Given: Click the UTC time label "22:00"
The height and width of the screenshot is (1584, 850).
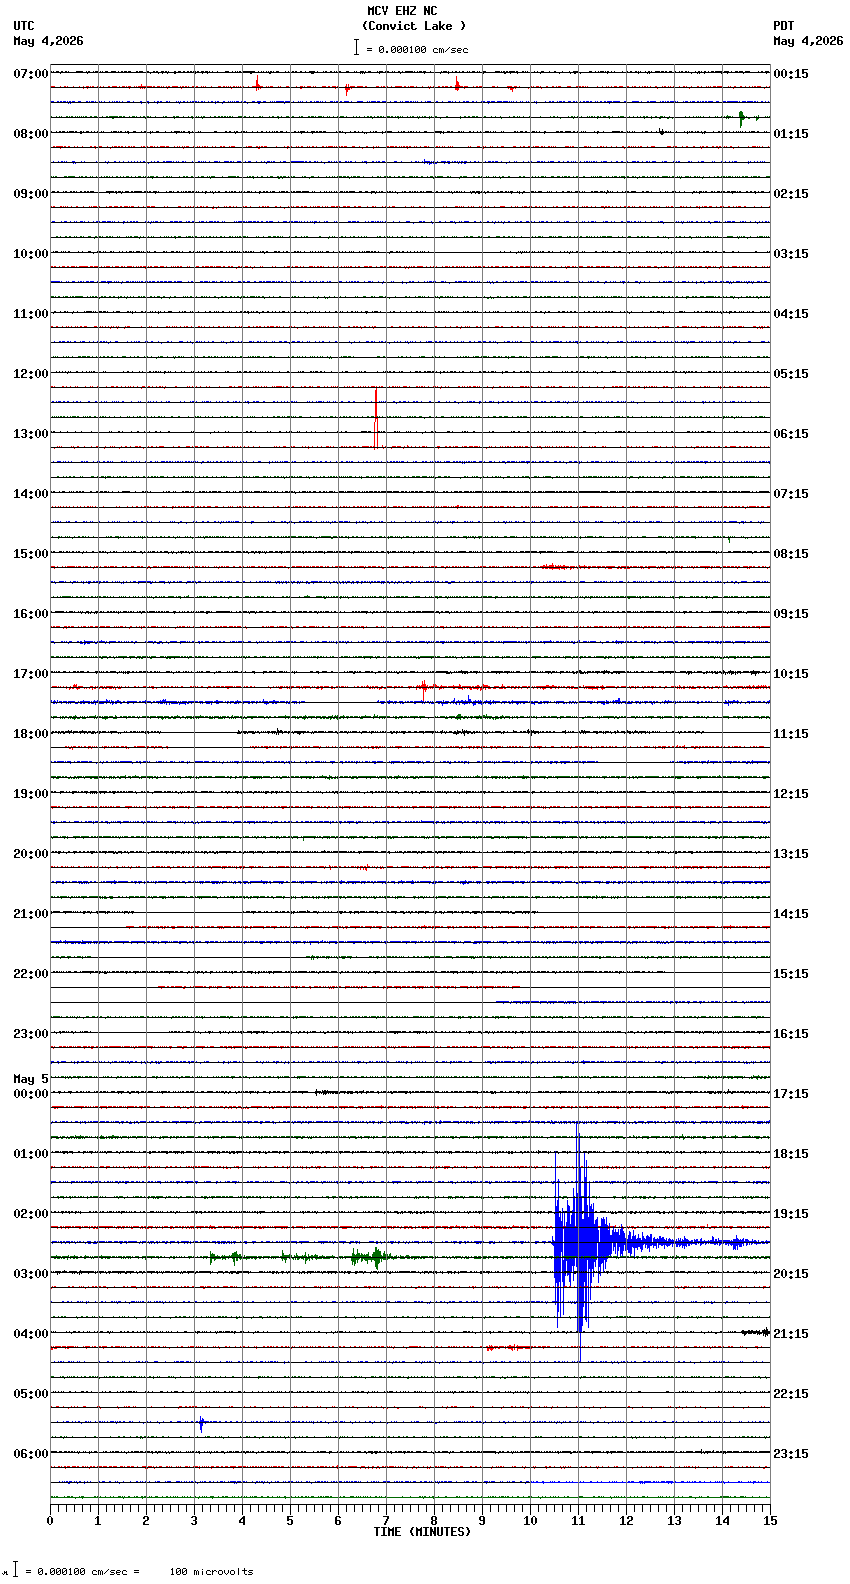Looking at the screenshot, I should [x=31, y=974].
